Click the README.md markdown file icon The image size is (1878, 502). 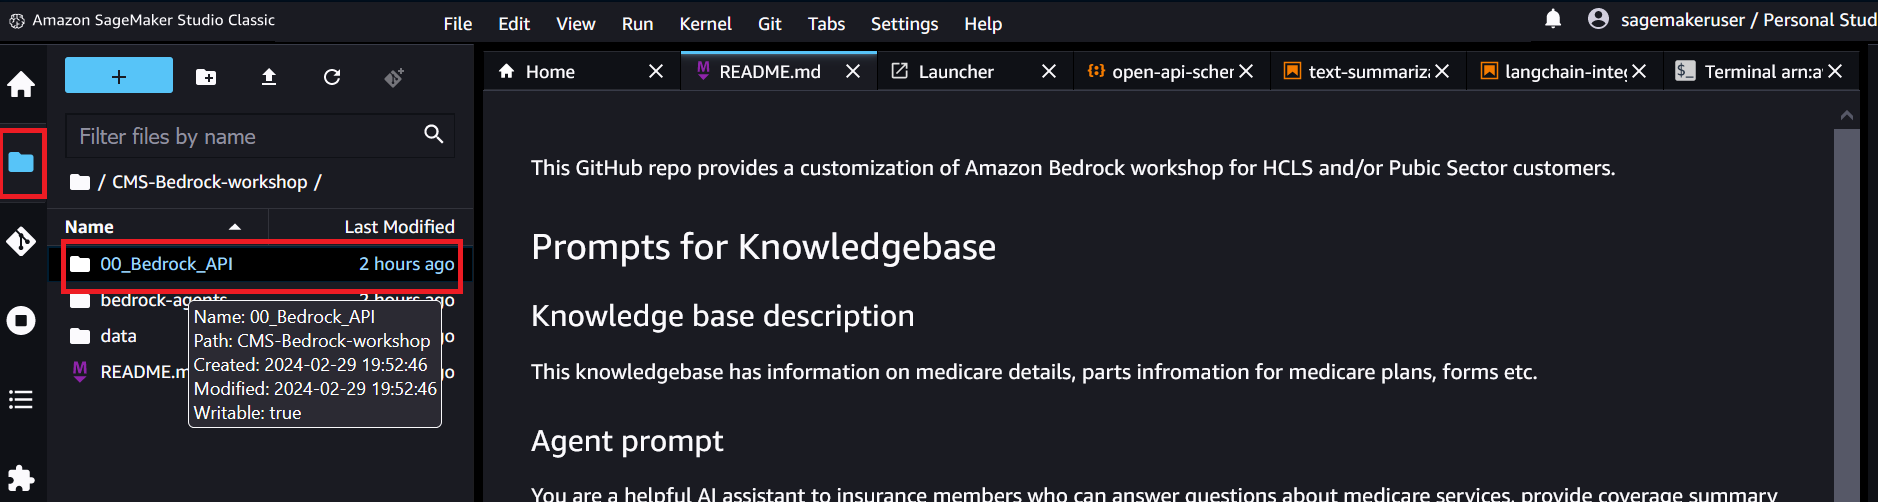(x=80, y=372)
